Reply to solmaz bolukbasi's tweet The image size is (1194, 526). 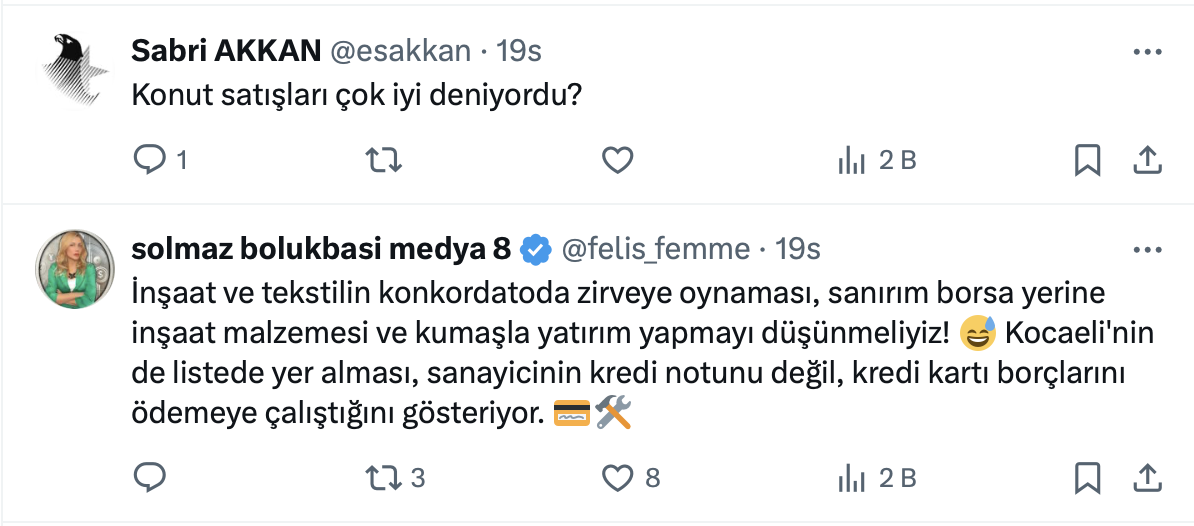(148, 478)
